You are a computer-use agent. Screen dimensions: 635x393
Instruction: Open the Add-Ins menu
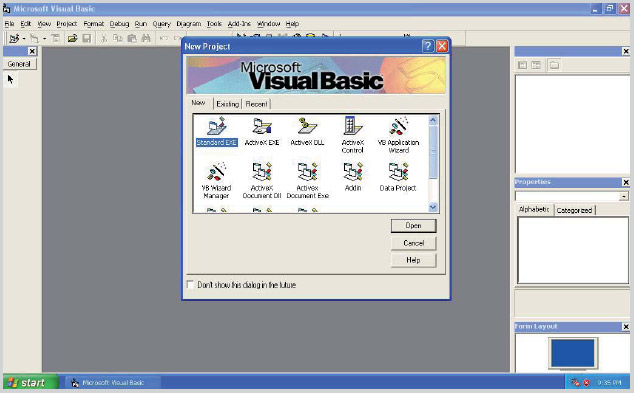coord(239,24)
